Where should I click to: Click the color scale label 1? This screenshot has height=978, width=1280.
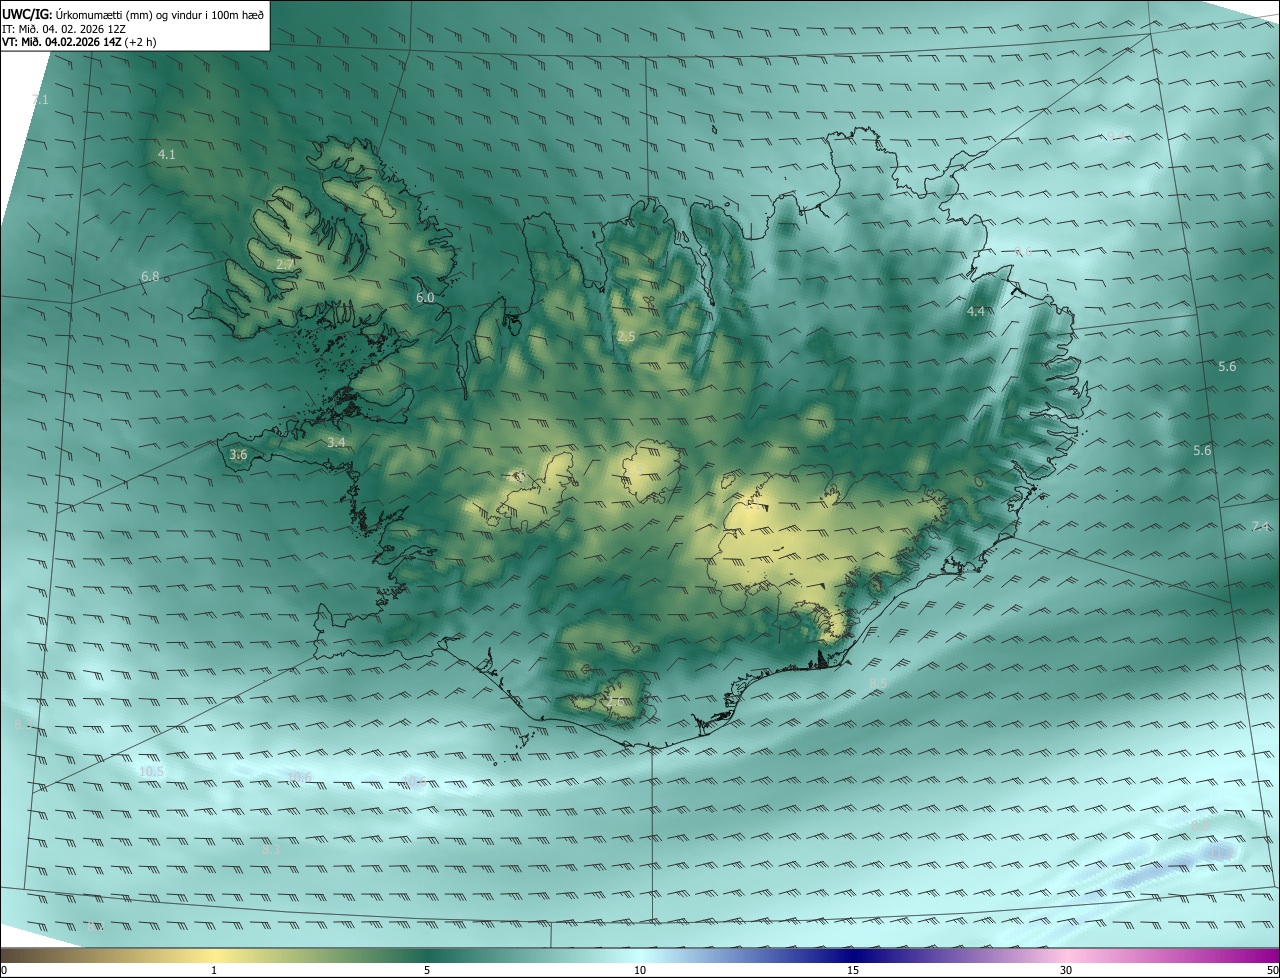click(214, 970)
